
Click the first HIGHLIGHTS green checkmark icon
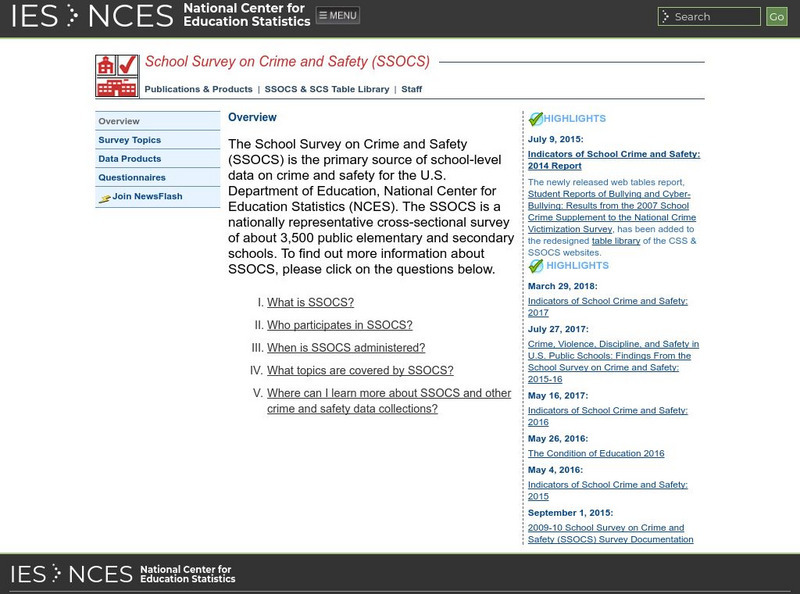[536, 118]
